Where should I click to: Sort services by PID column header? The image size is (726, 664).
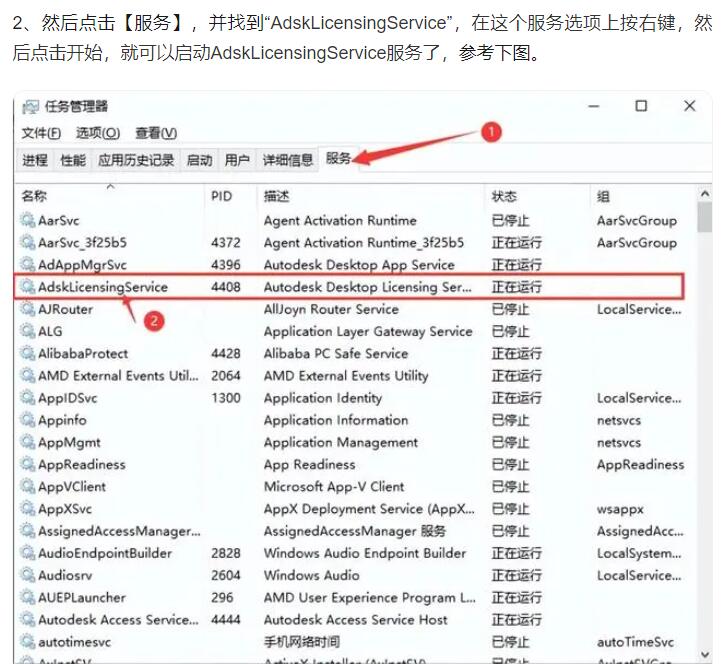(x=221, y=197)
